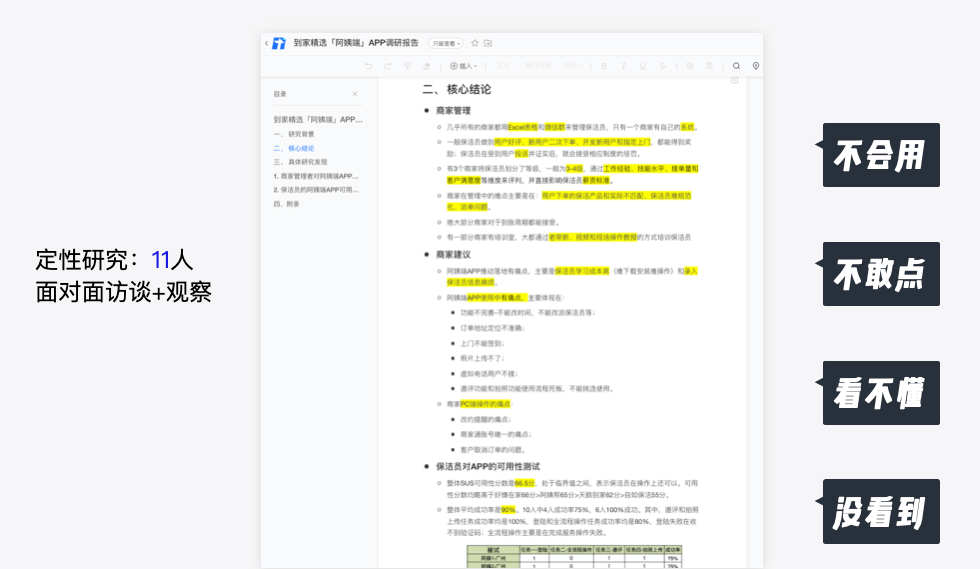
Task: Star the document with the favorite icon
Action: [x=474, y=43]
